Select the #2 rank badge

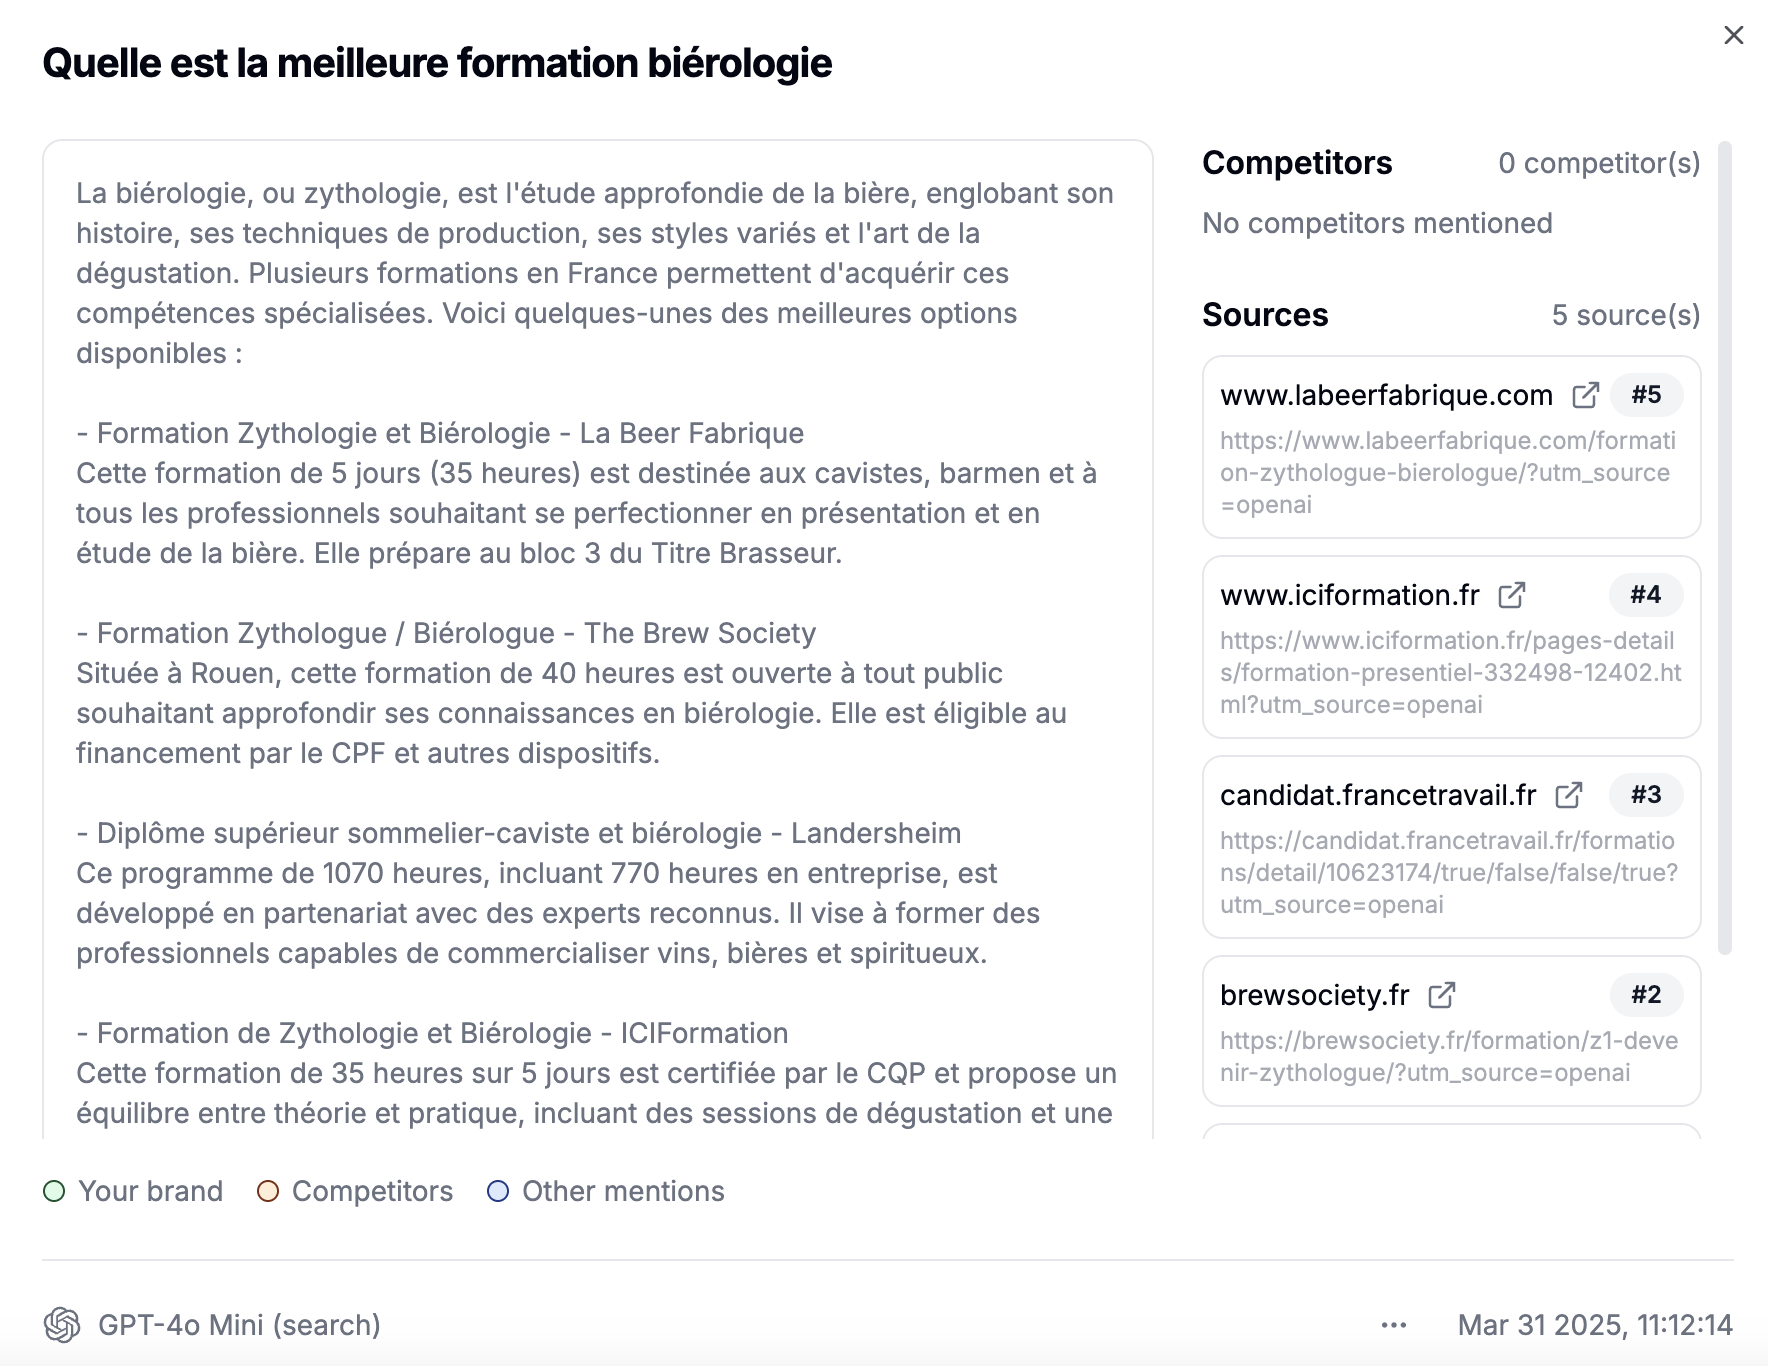(x=1646, y=995)
